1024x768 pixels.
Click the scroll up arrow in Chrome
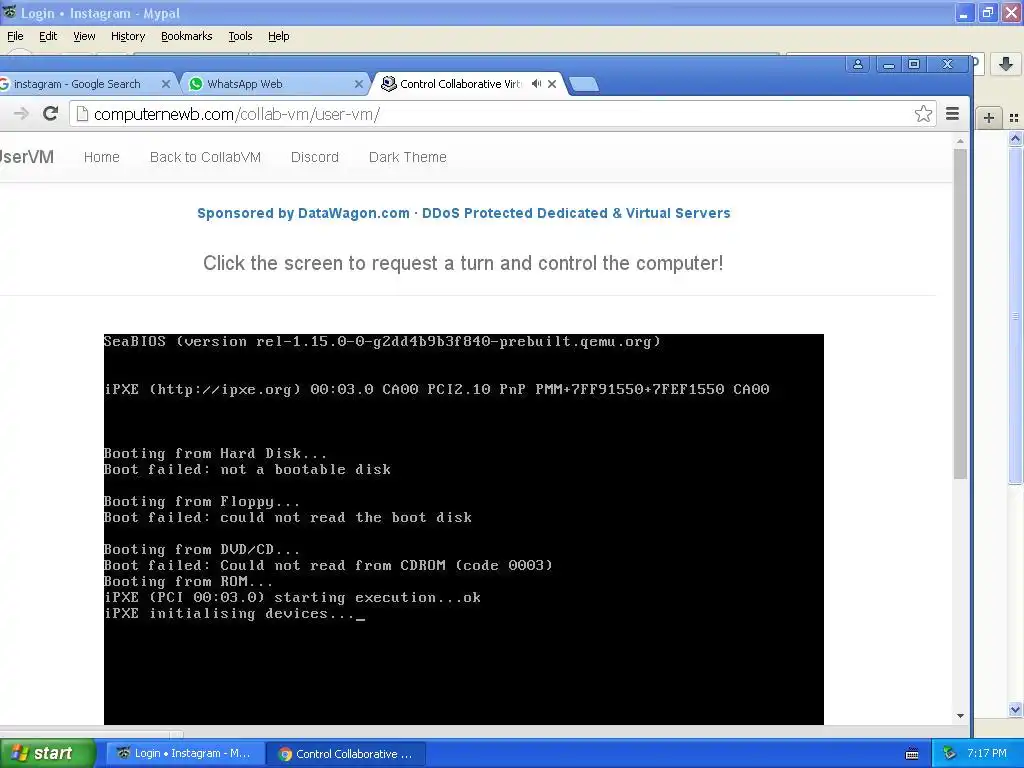tap(960, 141)
